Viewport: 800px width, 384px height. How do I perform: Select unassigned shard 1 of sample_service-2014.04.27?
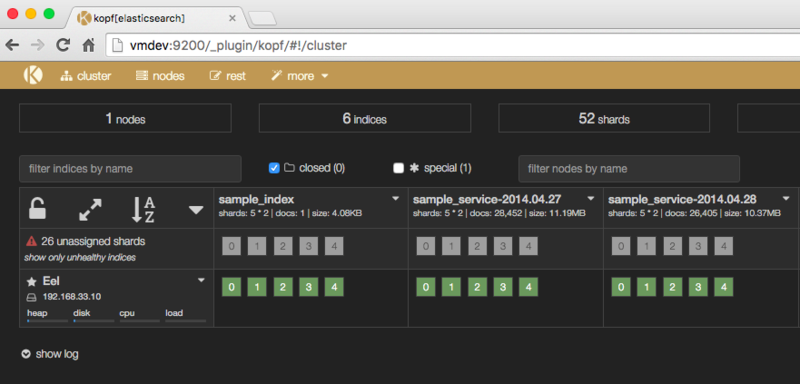coord(452,246)
